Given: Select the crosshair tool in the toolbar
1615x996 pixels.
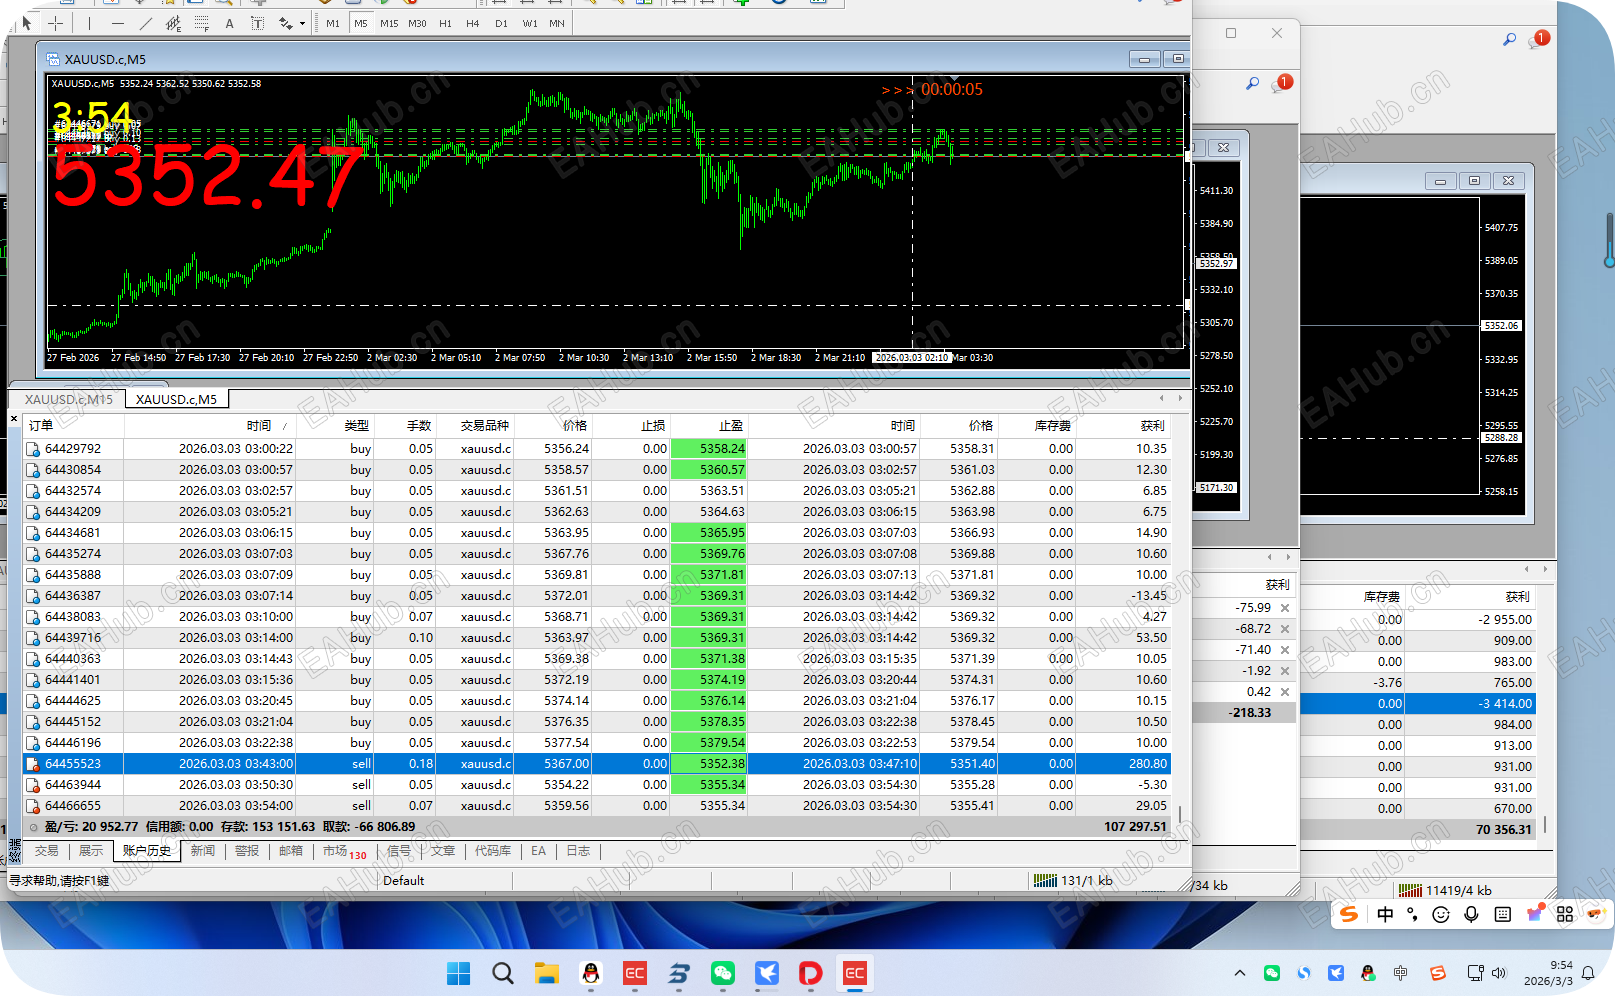Looking at the screenshot, I should click(x=56, y=23).
